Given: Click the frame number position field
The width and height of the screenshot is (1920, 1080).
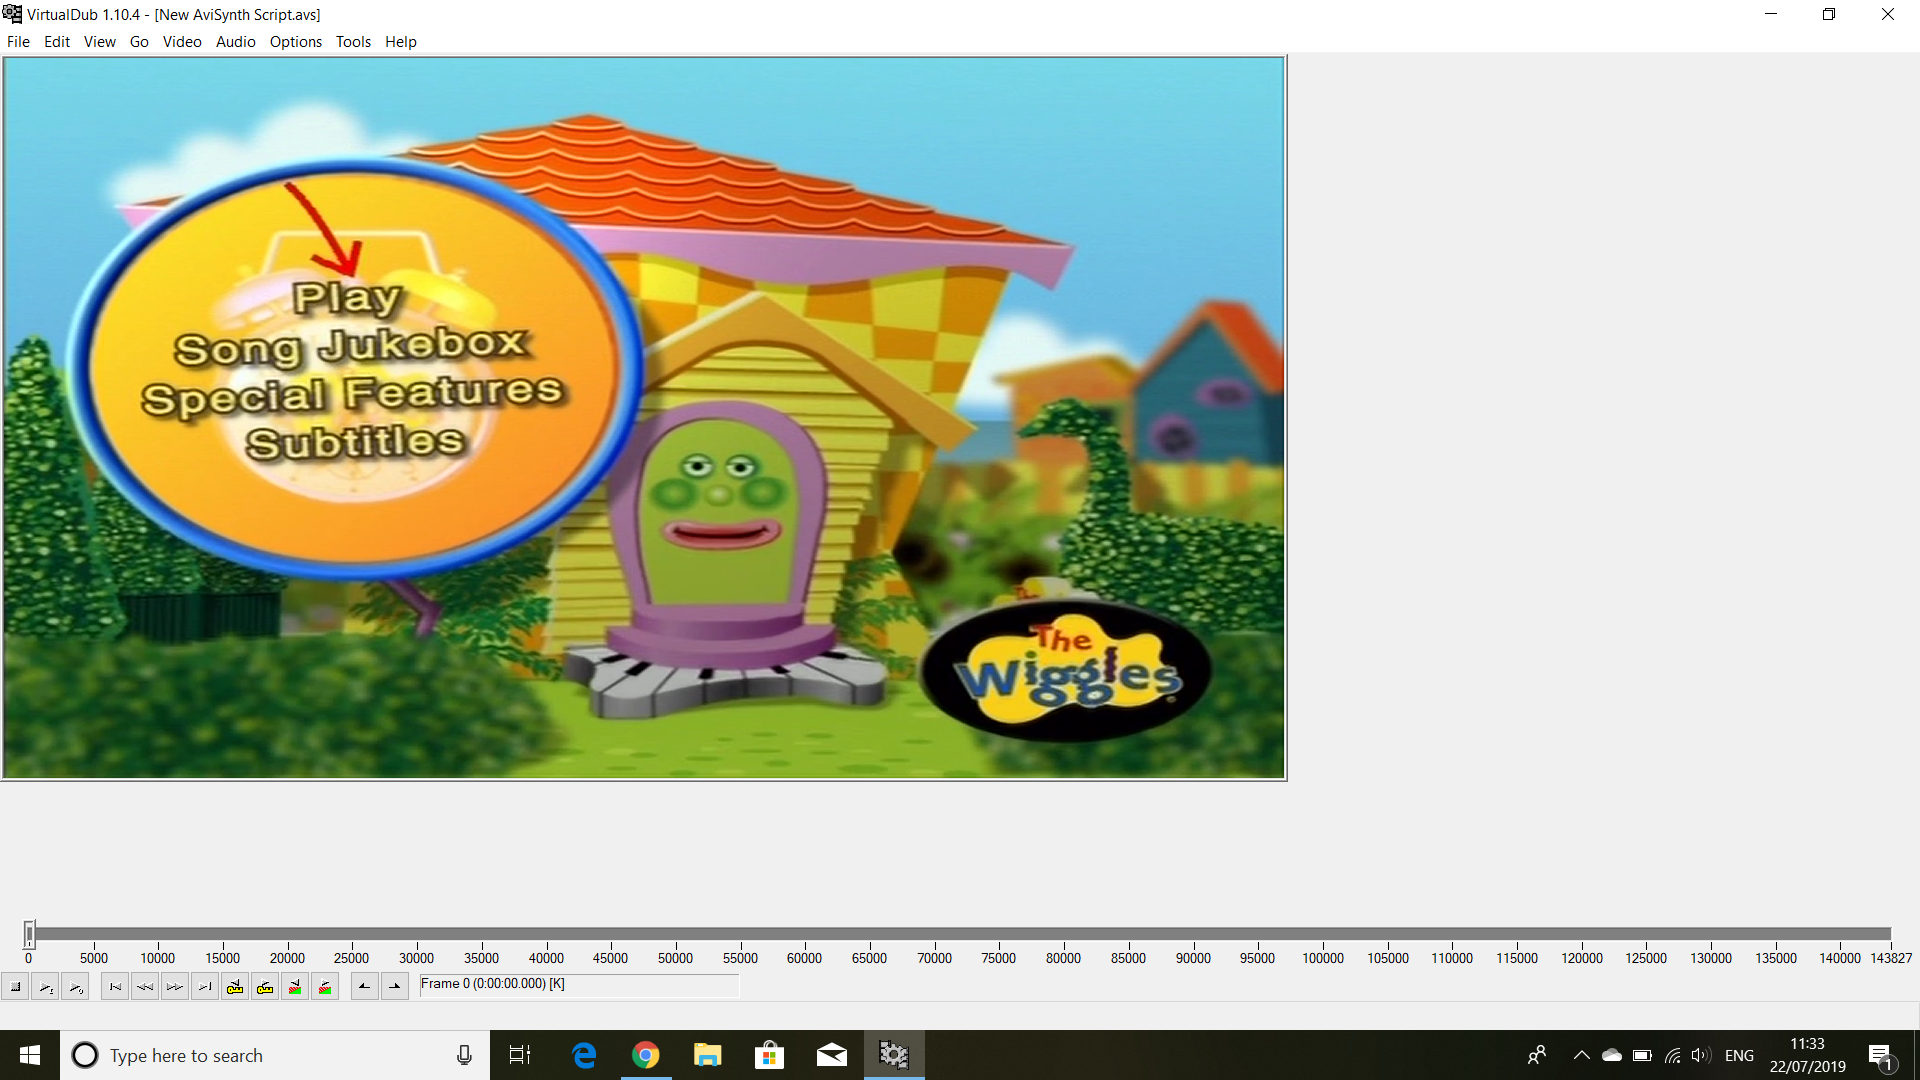Looking at the screenshot, I should coord(578,984).
